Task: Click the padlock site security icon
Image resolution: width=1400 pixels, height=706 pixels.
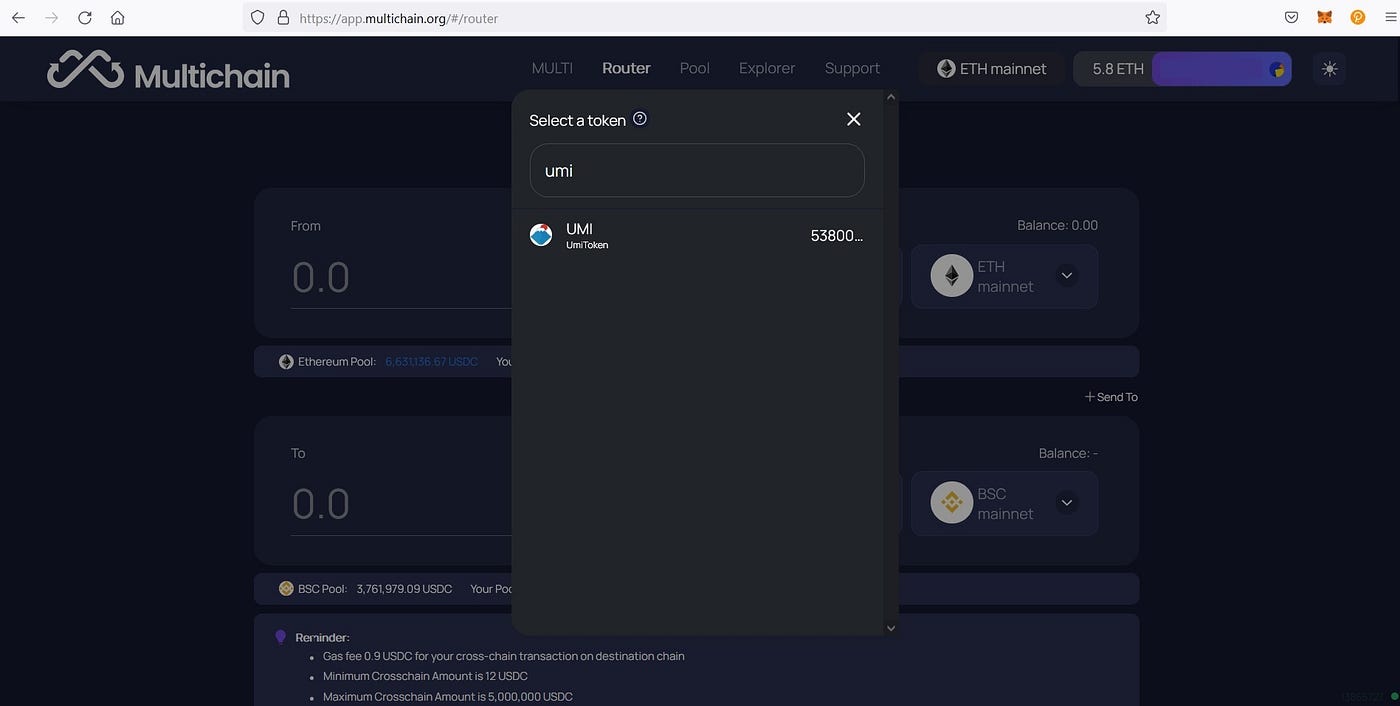Action: pos(283,18)
